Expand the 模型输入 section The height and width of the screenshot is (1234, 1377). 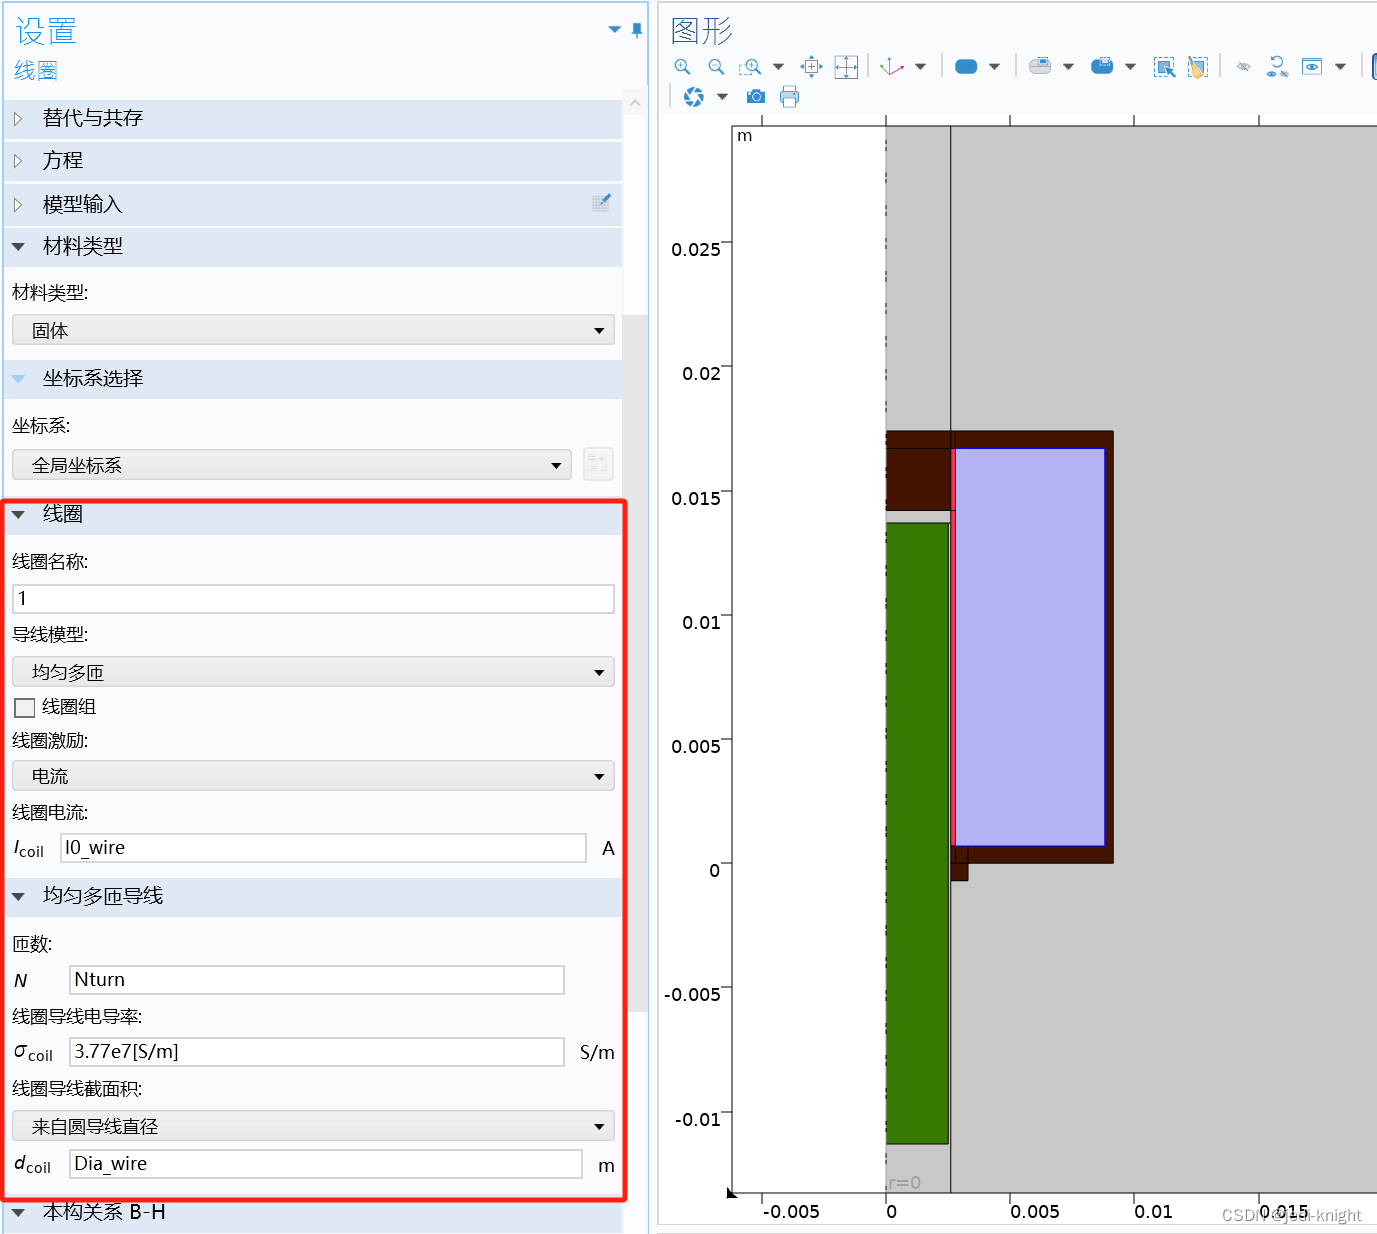pos(18,205)
